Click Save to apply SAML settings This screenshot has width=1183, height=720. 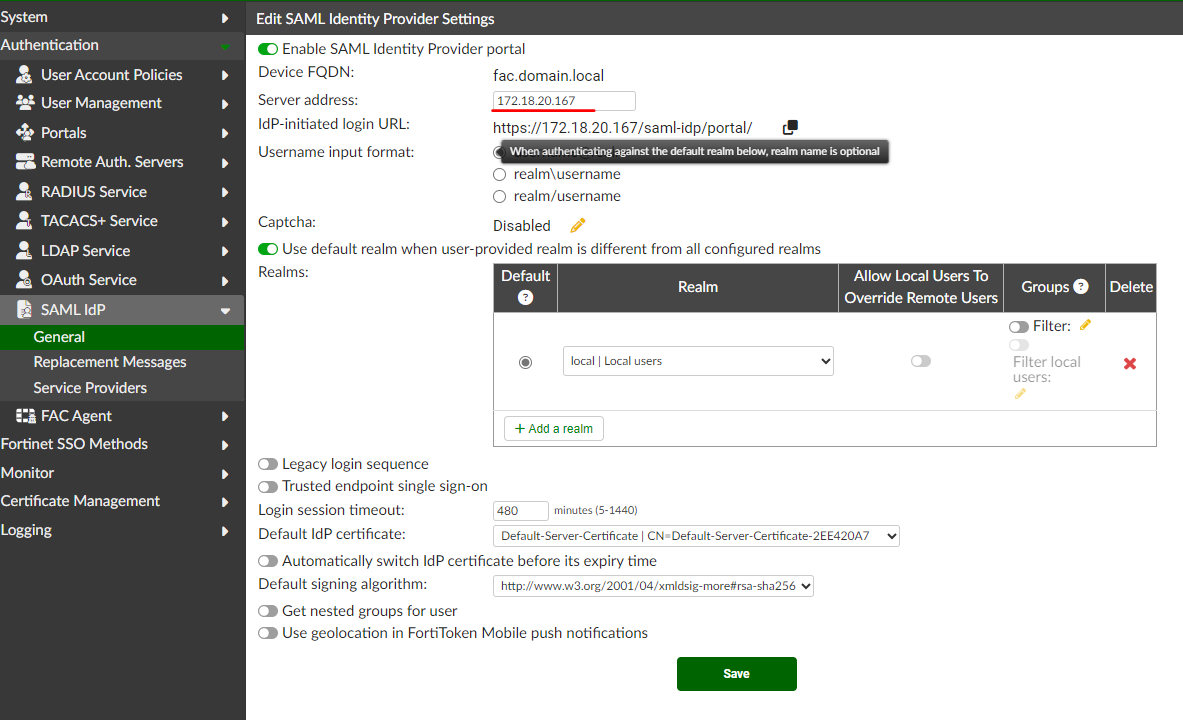pos(736,673)
